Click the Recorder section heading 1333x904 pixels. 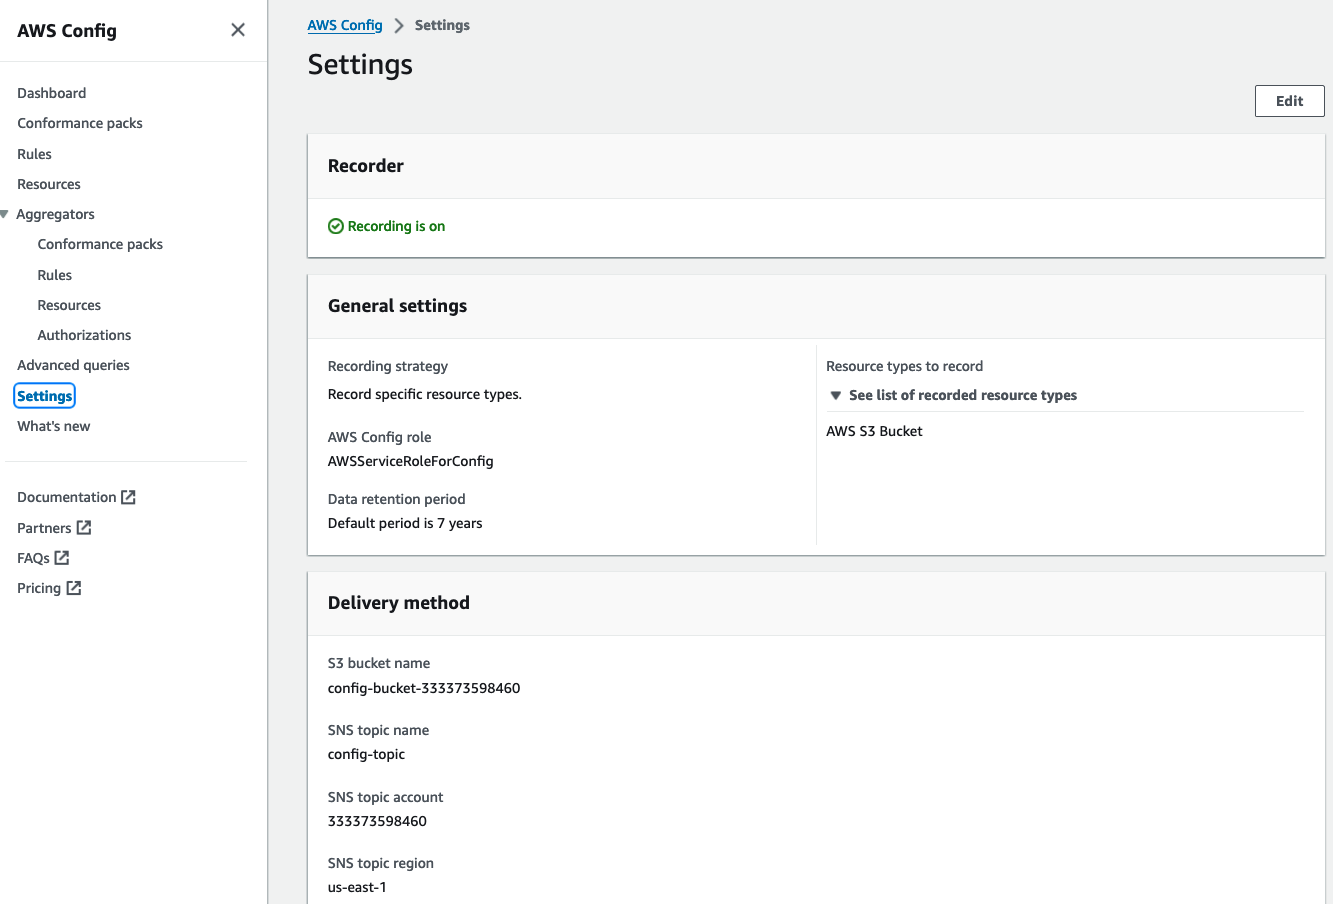click(366, 166)
